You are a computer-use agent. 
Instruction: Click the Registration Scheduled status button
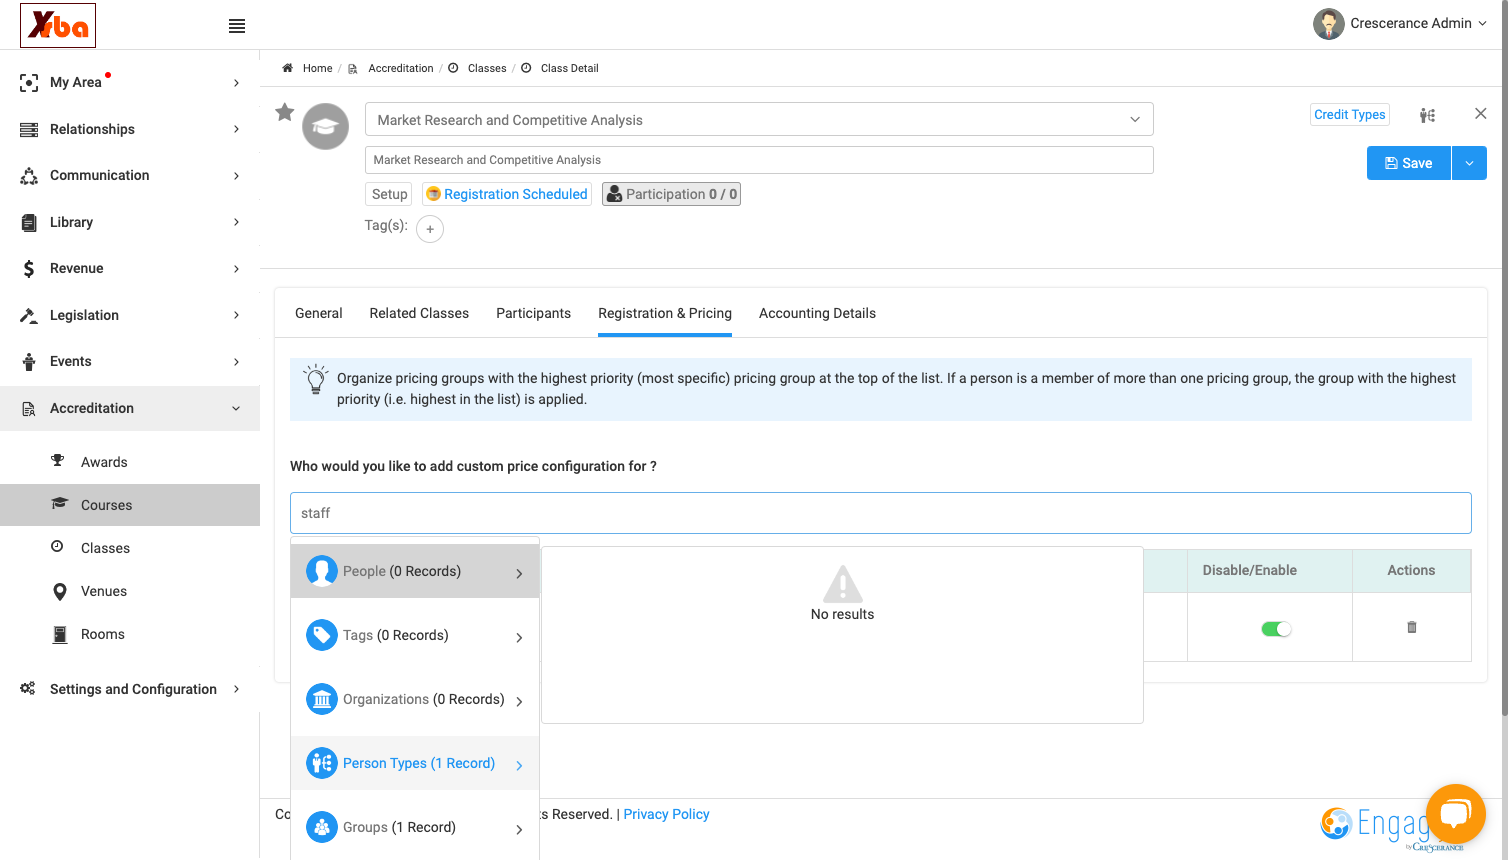tap(507, 194)
